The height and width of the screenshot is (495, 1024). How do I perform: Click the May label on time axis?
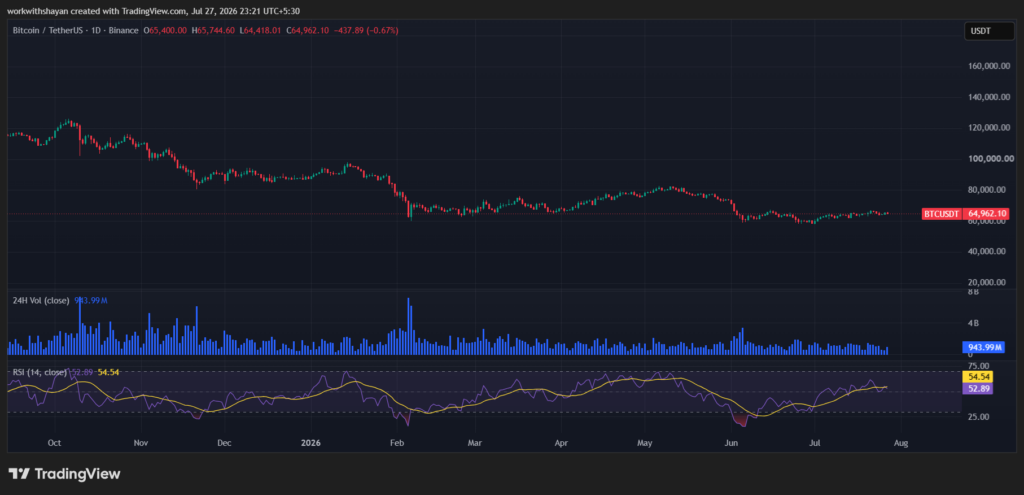tap(645, 443)
